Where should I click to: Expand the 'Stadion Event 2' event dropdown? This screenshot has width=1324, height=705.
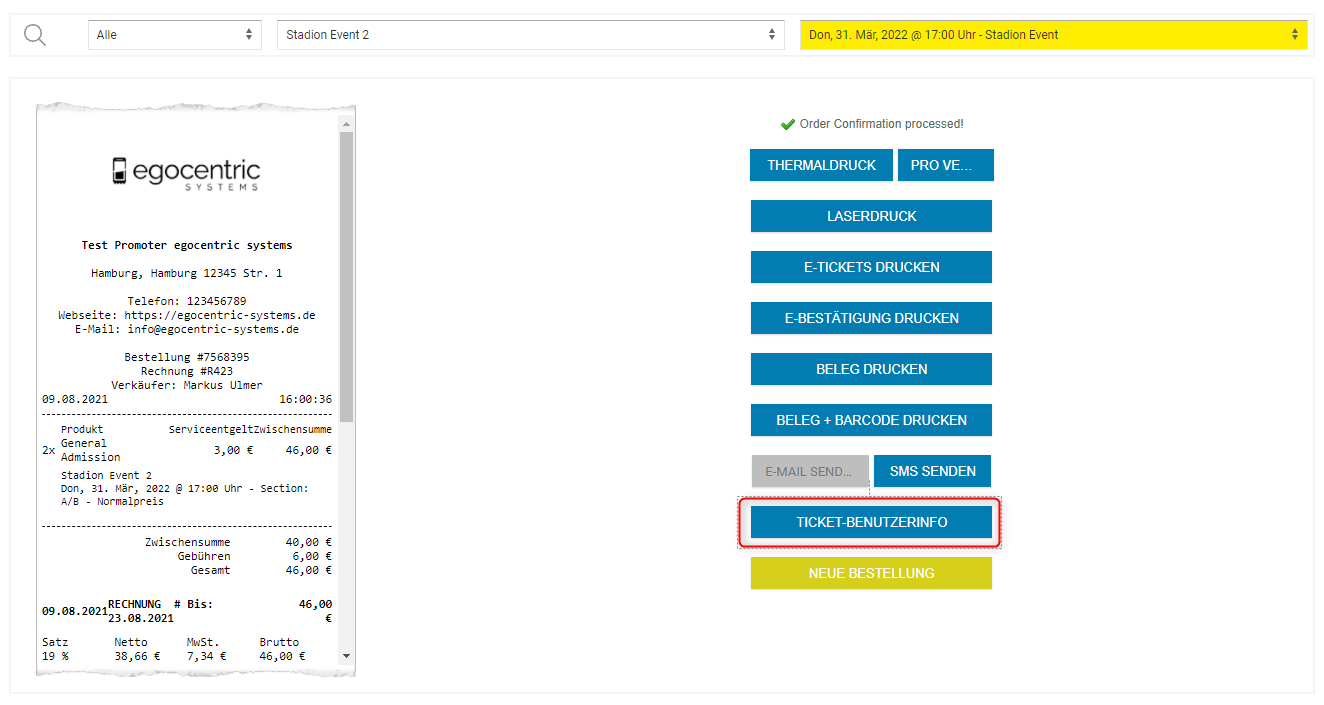(x=528, y=35)
